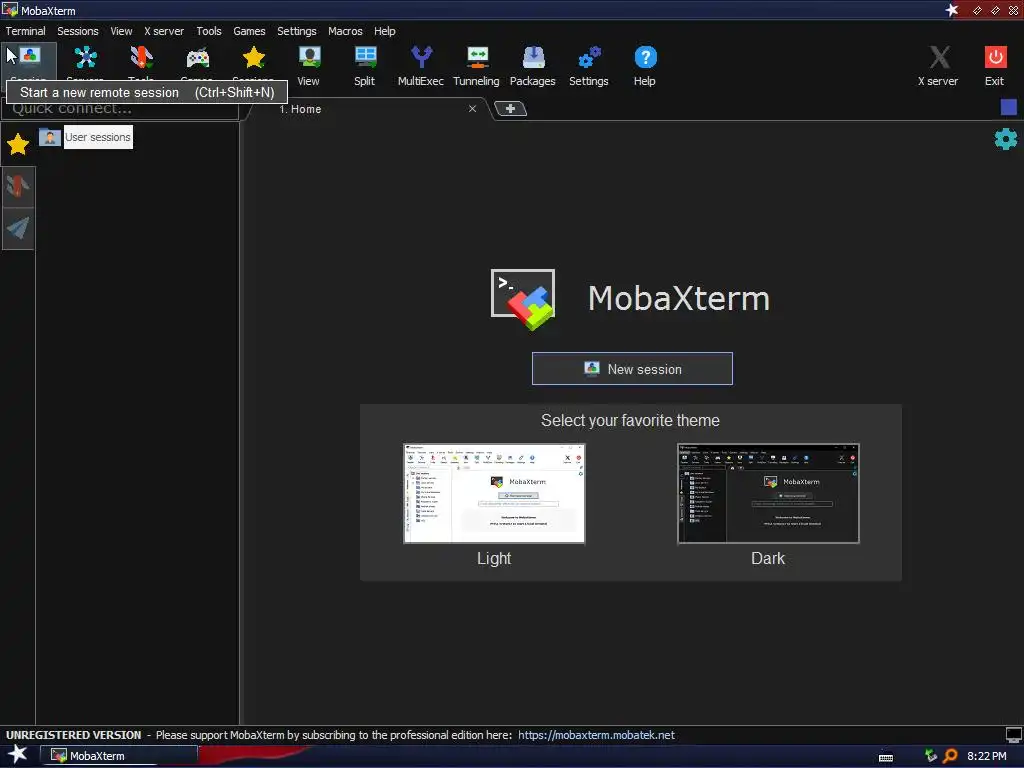Open the Macros menu
Screen dimensions: 1024x768
pyautogui.click(x=345, y=31)
